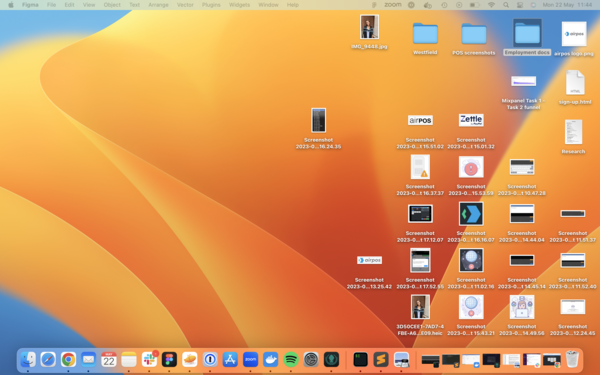Activate Siri from the menu bar

coord(533,5)
